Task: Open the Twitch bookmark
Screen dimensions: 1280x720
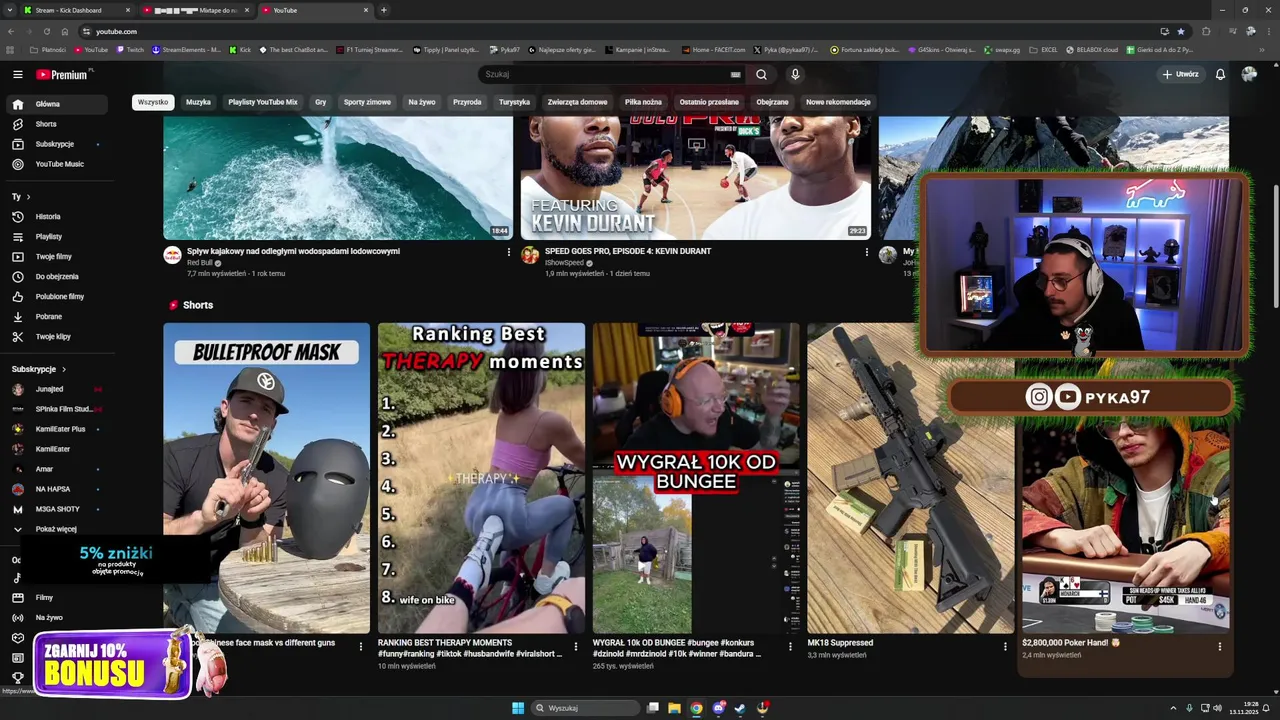Action: click(130, 49)
